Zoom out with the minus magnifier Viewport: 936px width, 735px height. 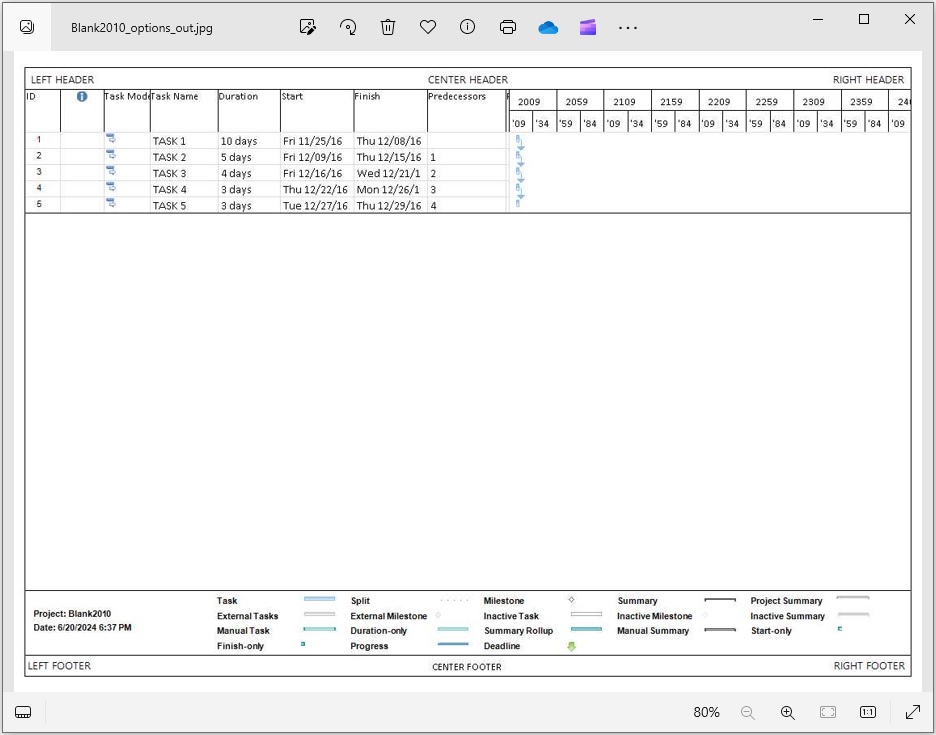[x=748, y=712]
